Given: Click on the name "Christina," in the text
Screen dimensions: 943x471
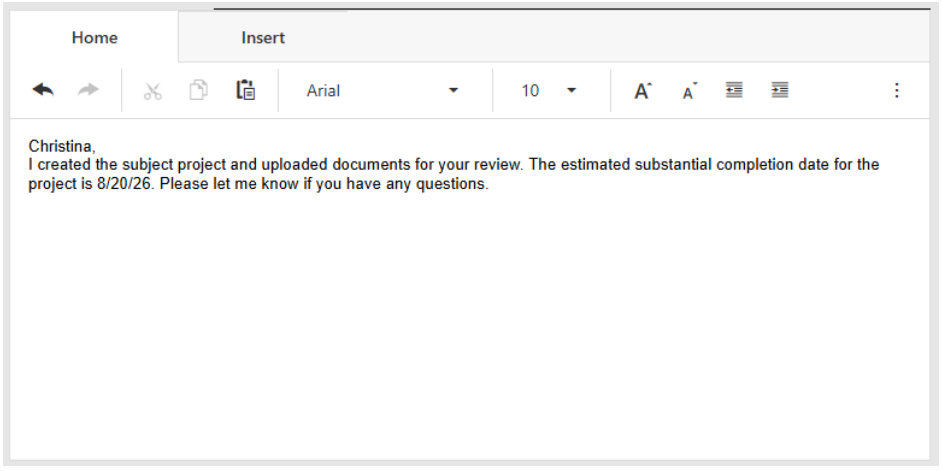Looking at the screenshot, I should [61, 147].
